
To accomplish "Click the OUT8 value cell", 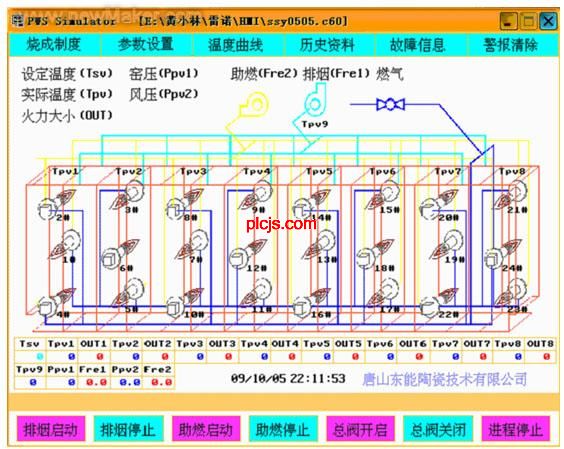I will pos(540,357).
